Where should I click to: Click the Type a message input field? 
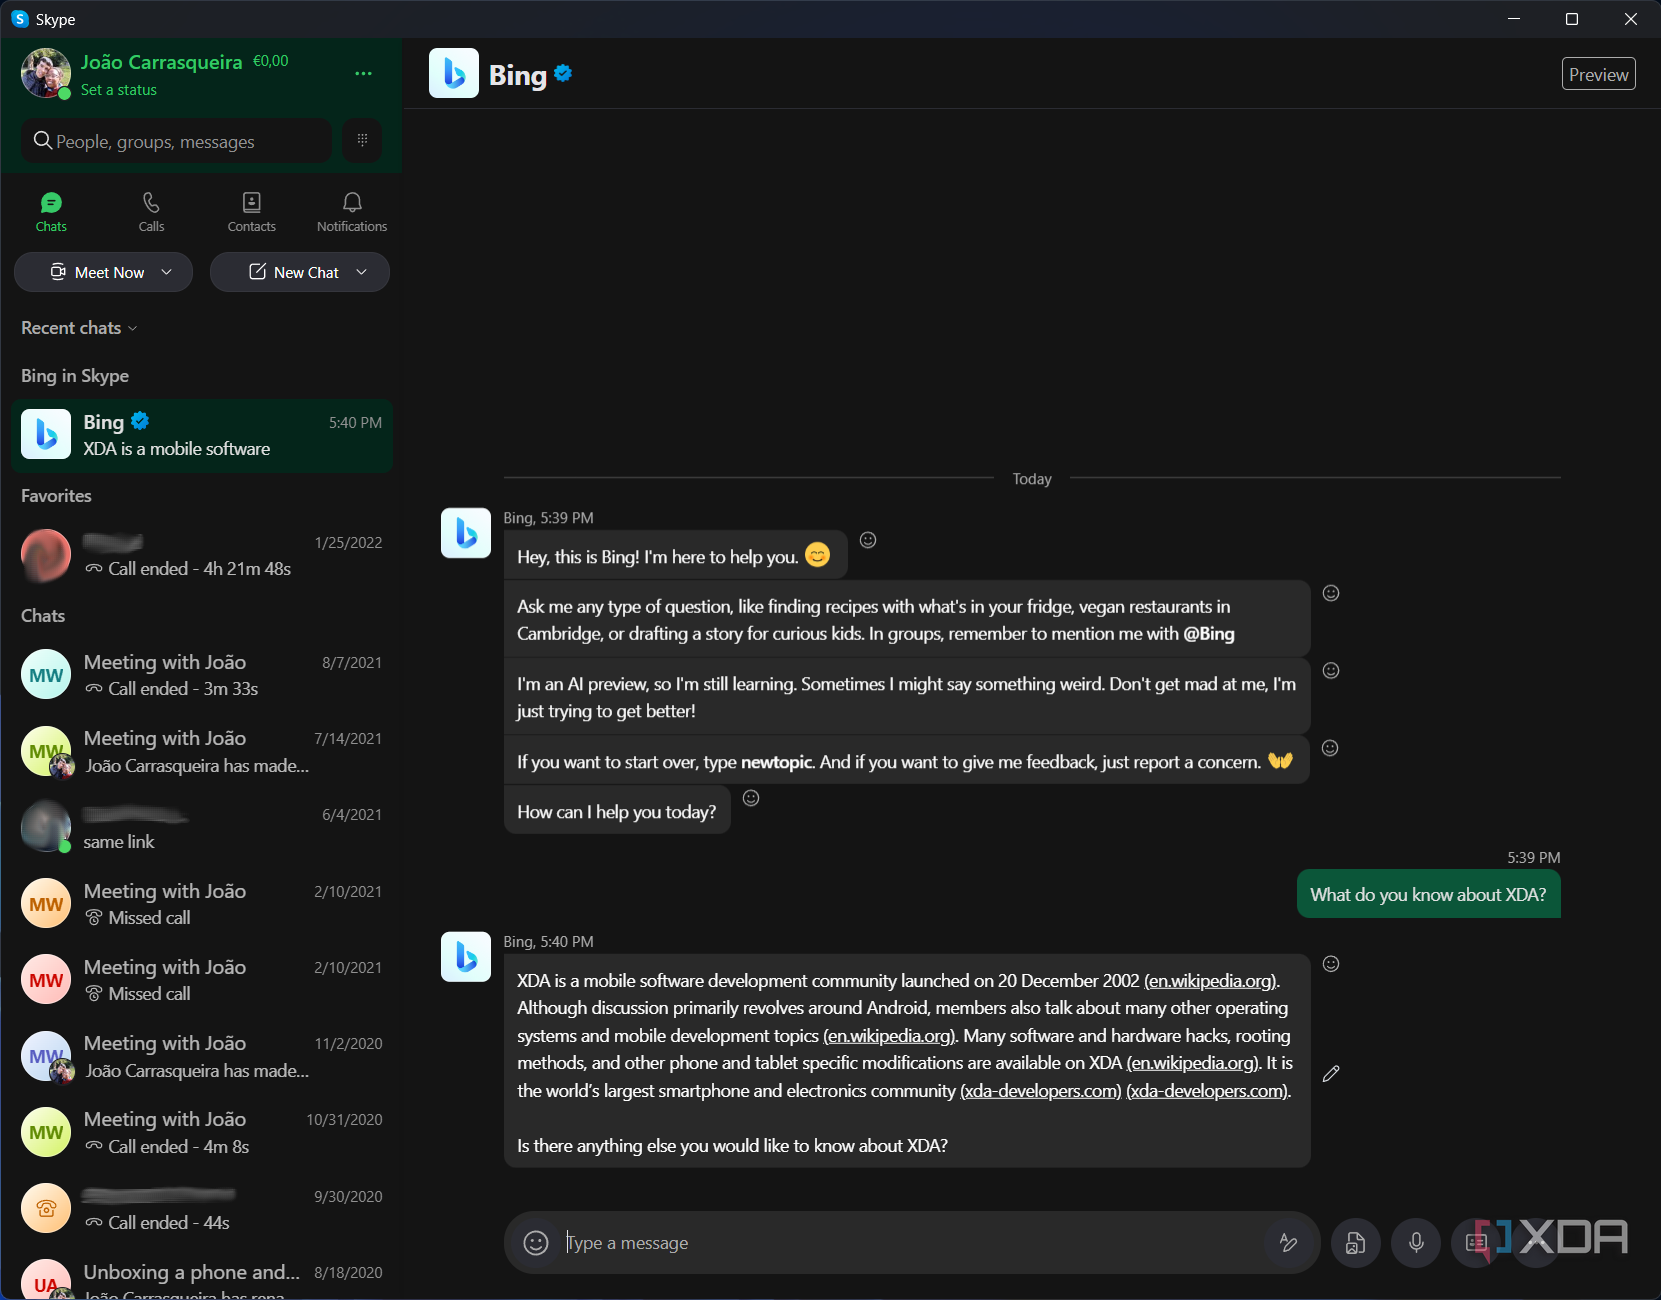(x=900, y=1242)
